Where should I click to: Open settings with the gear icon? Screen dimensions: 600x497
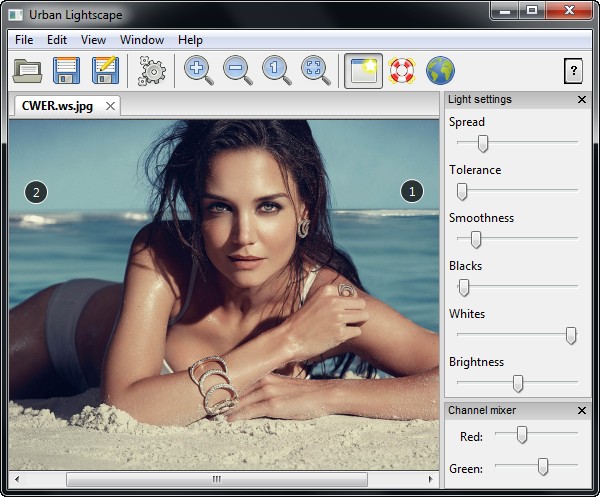tap(152, 71)
